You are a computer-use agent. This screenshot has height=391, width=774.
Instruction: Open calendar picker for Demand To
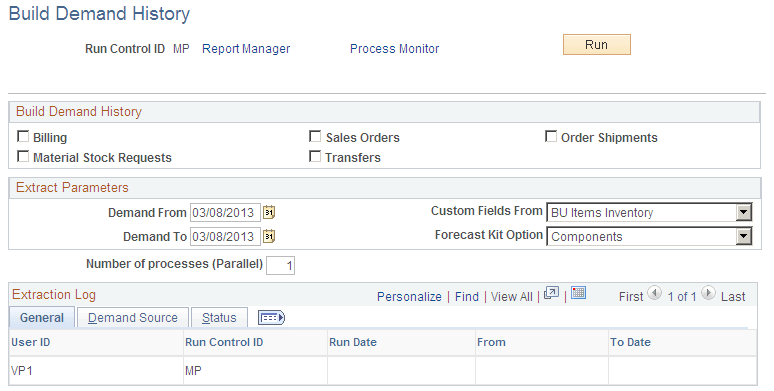pos(269,236)
